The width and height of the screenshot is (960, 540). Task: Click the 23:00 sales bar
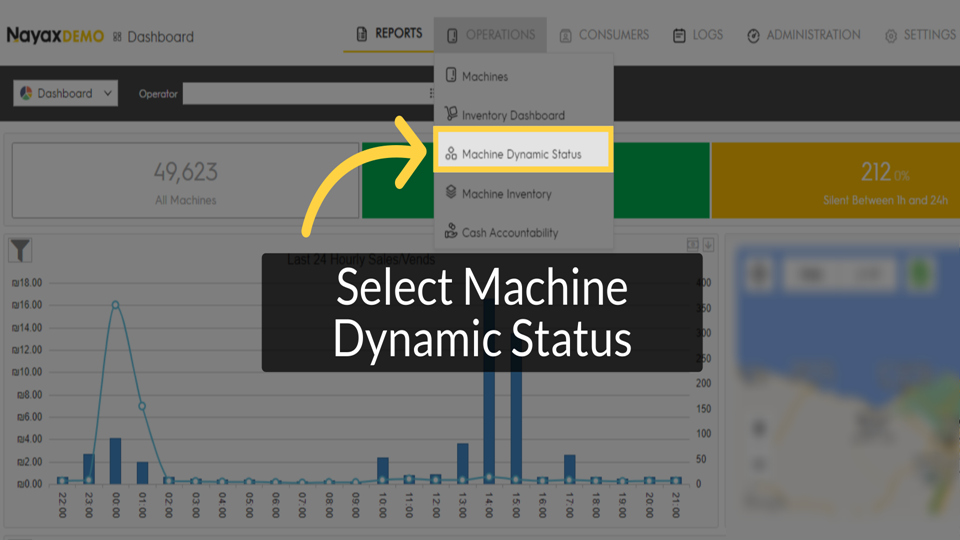tap(89, 468)
